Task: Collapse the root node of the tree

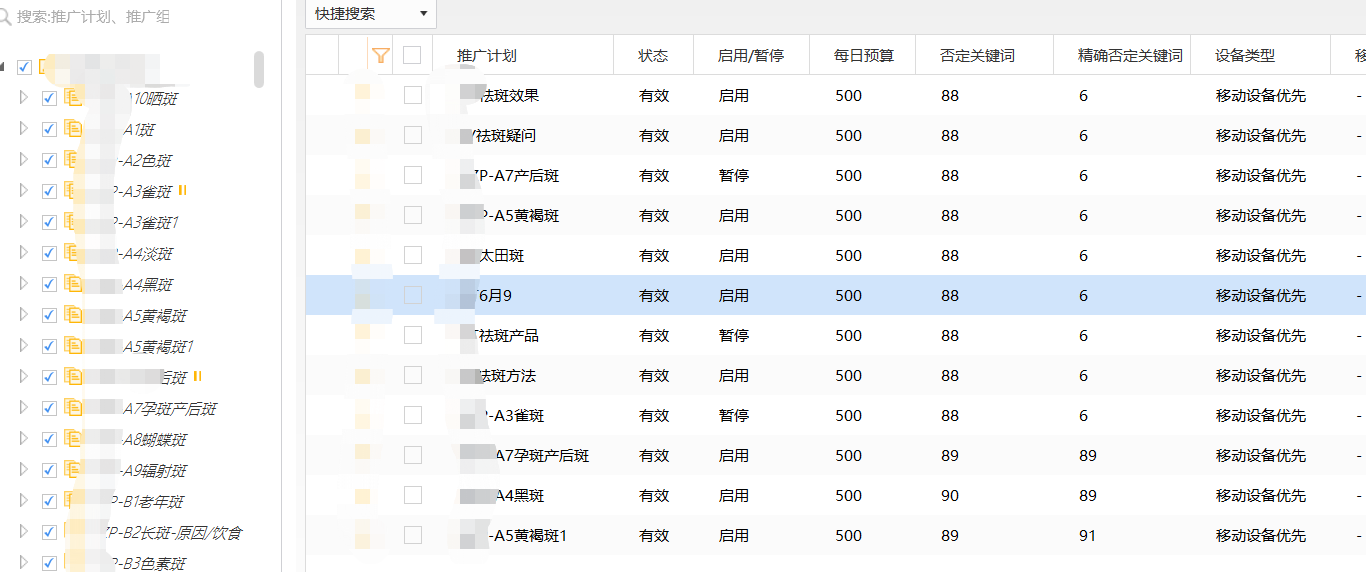Action: click(3, 67)
